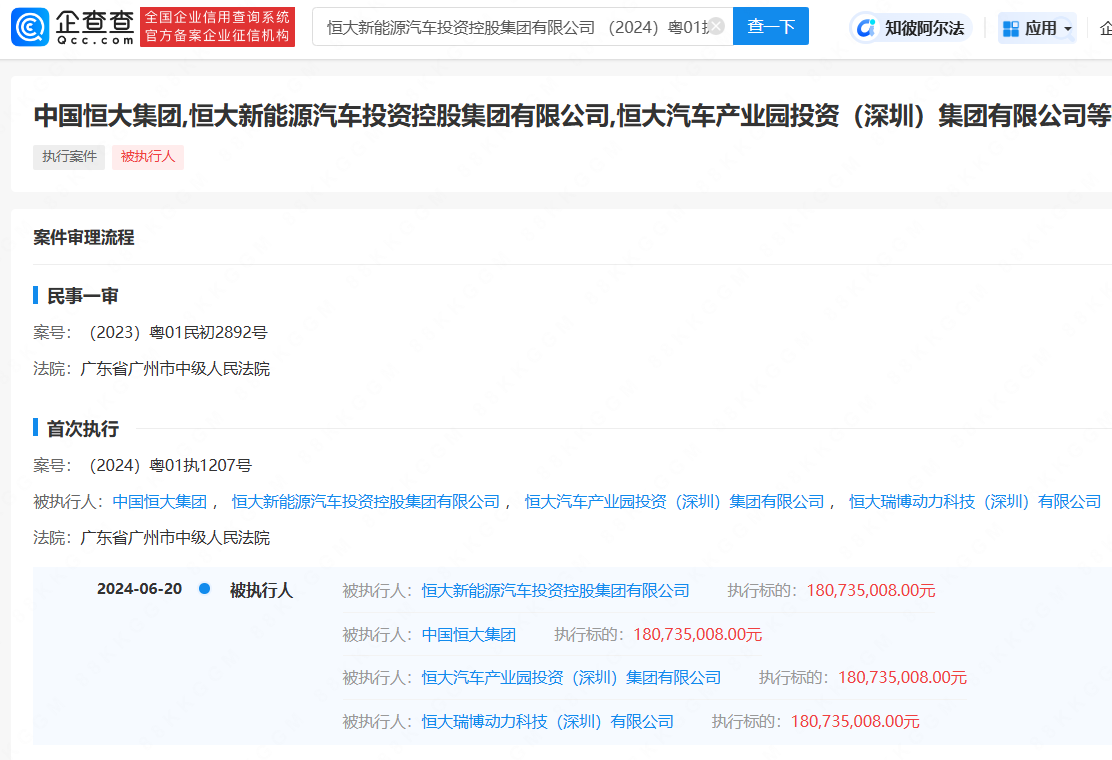
Task: Open 知彼阿尔法 AI assistant
Action: 911,28
